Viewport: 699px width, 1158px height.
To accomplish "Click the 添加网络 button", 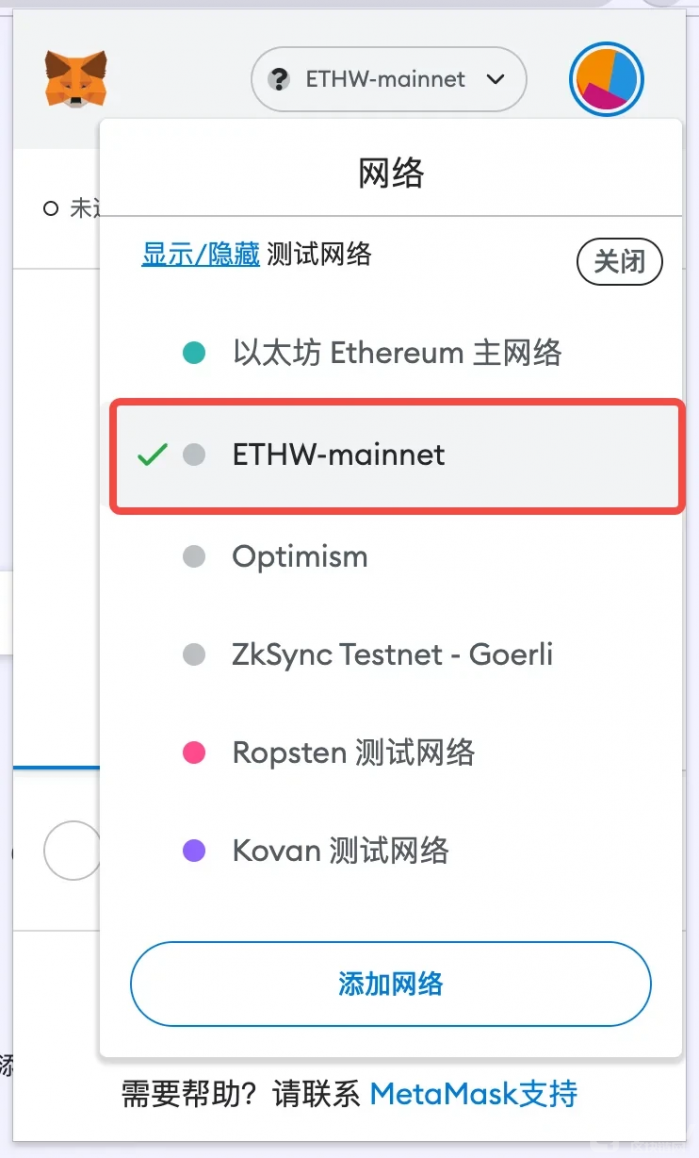I will coord(390,984).
